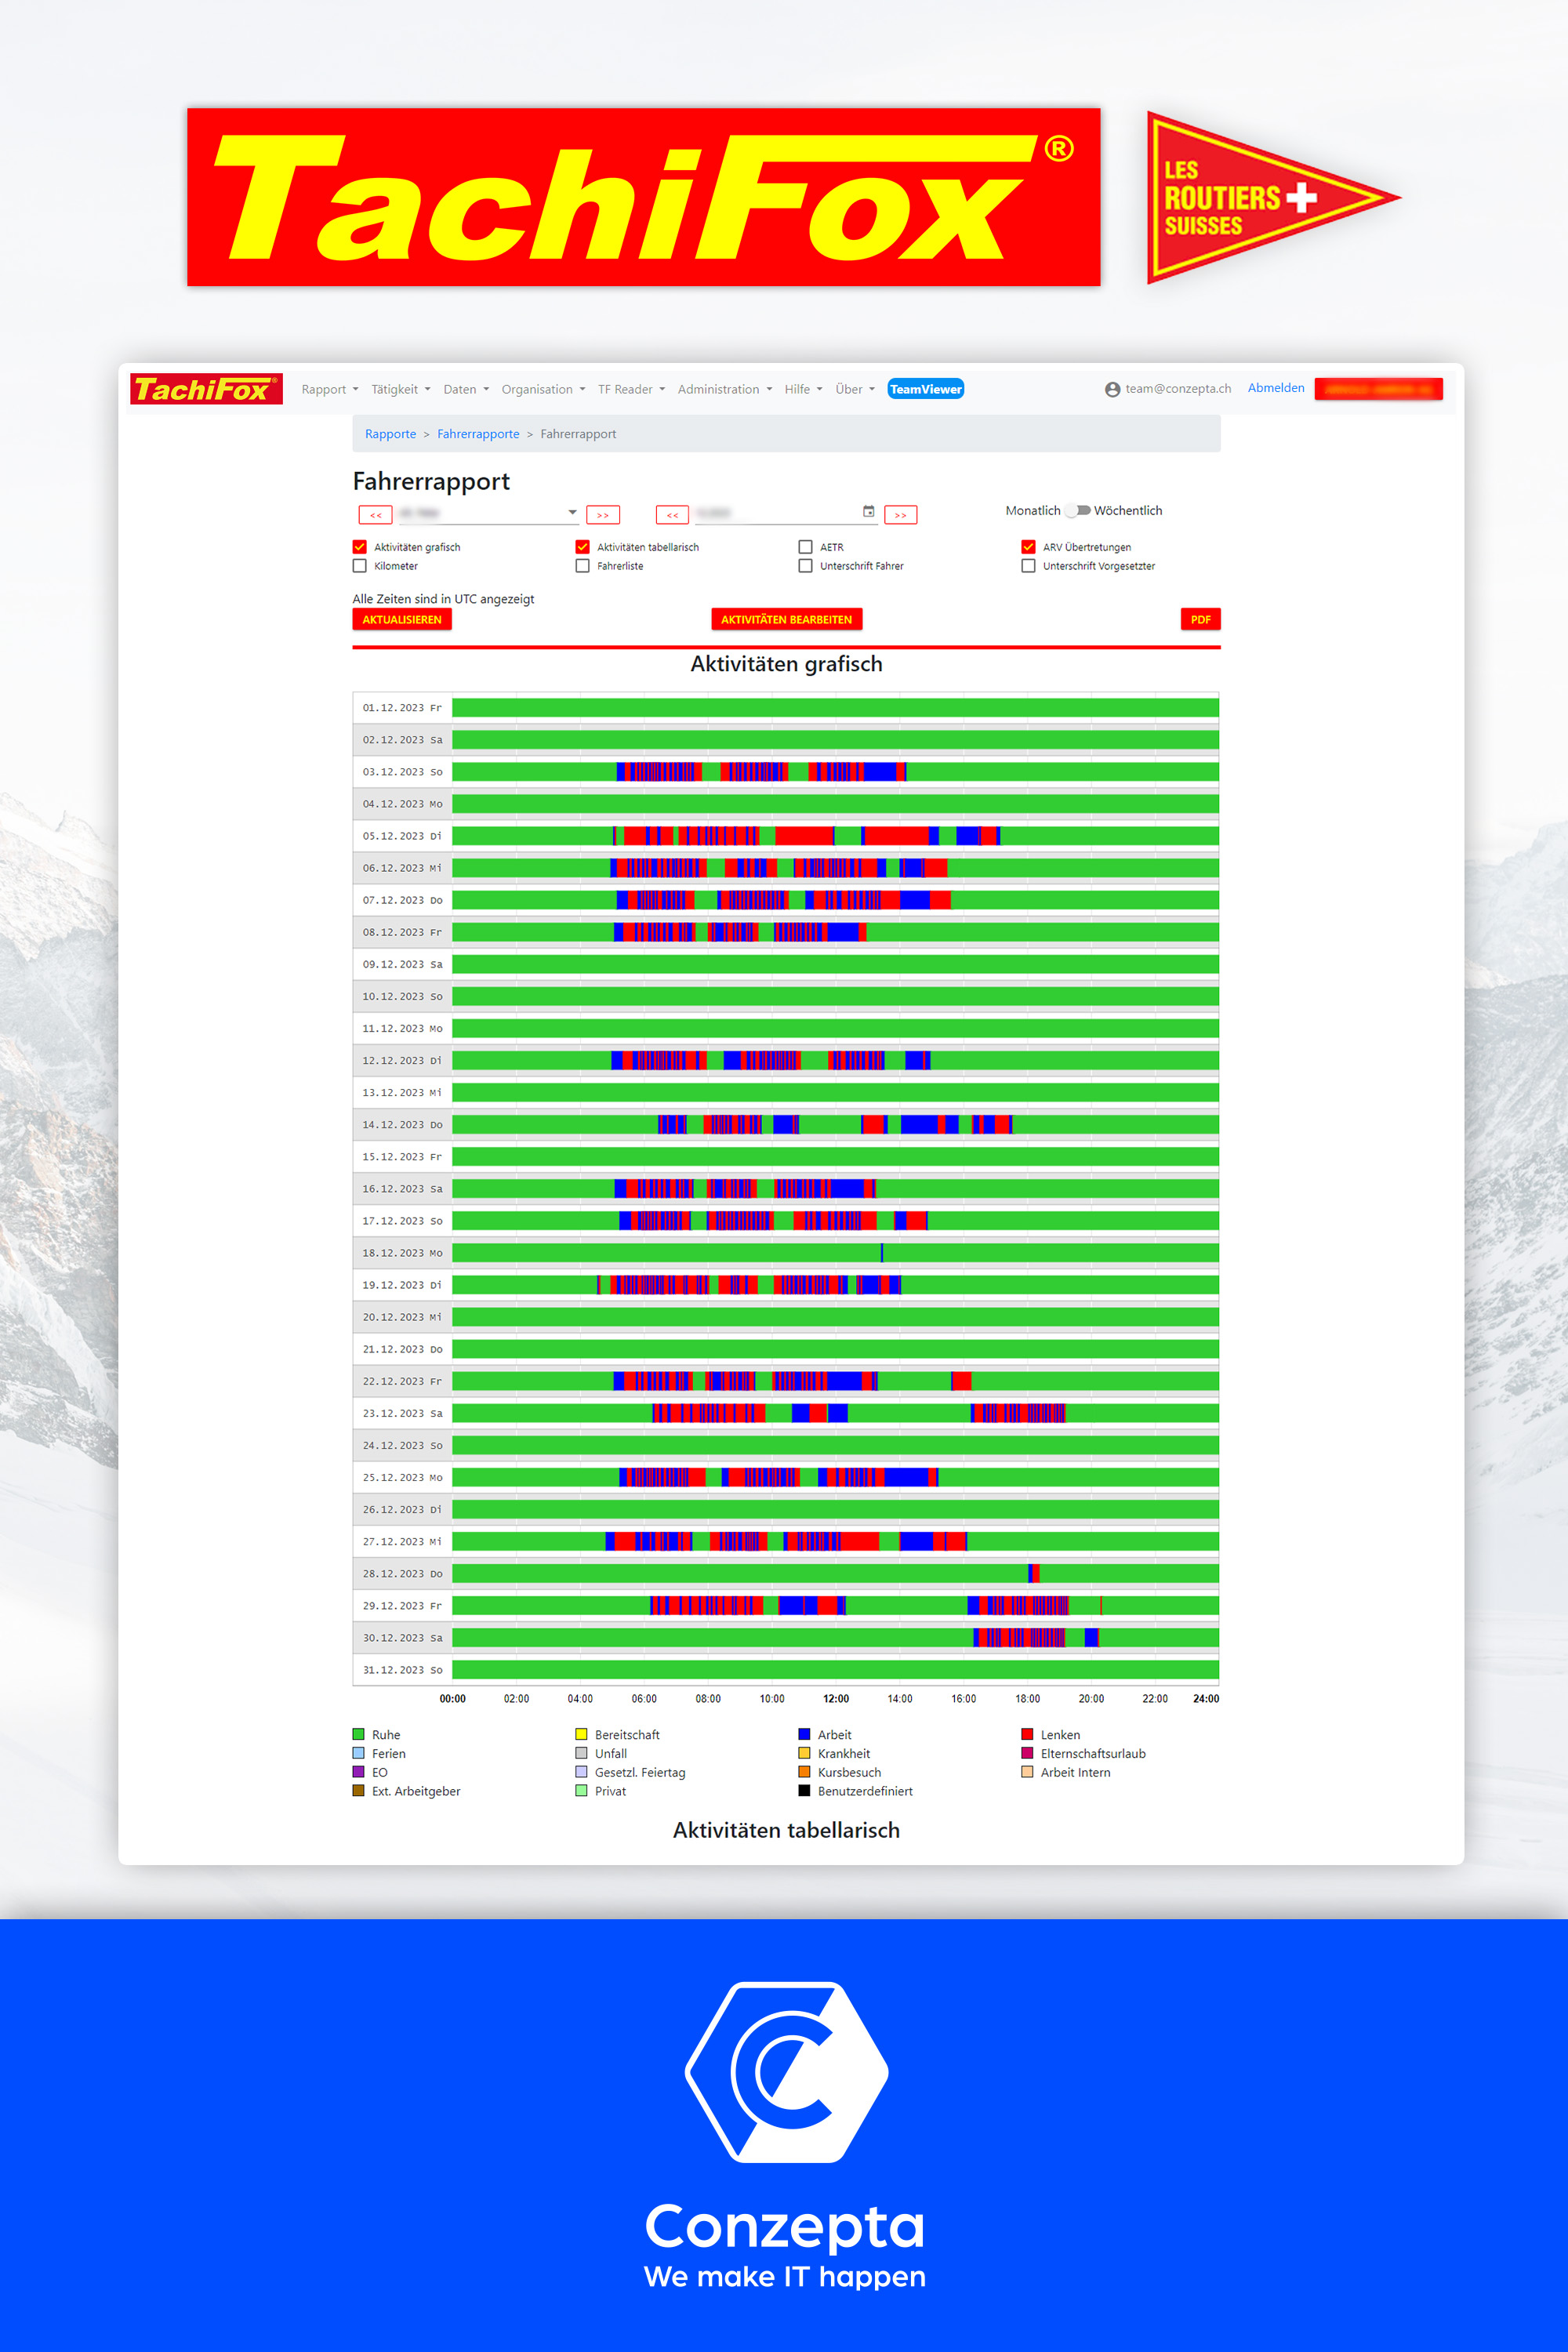Click the AKTUALISIEREN button
The height and width of the screenshot is (2352, 1568).
pyautogui.click(x=402, y=619)
